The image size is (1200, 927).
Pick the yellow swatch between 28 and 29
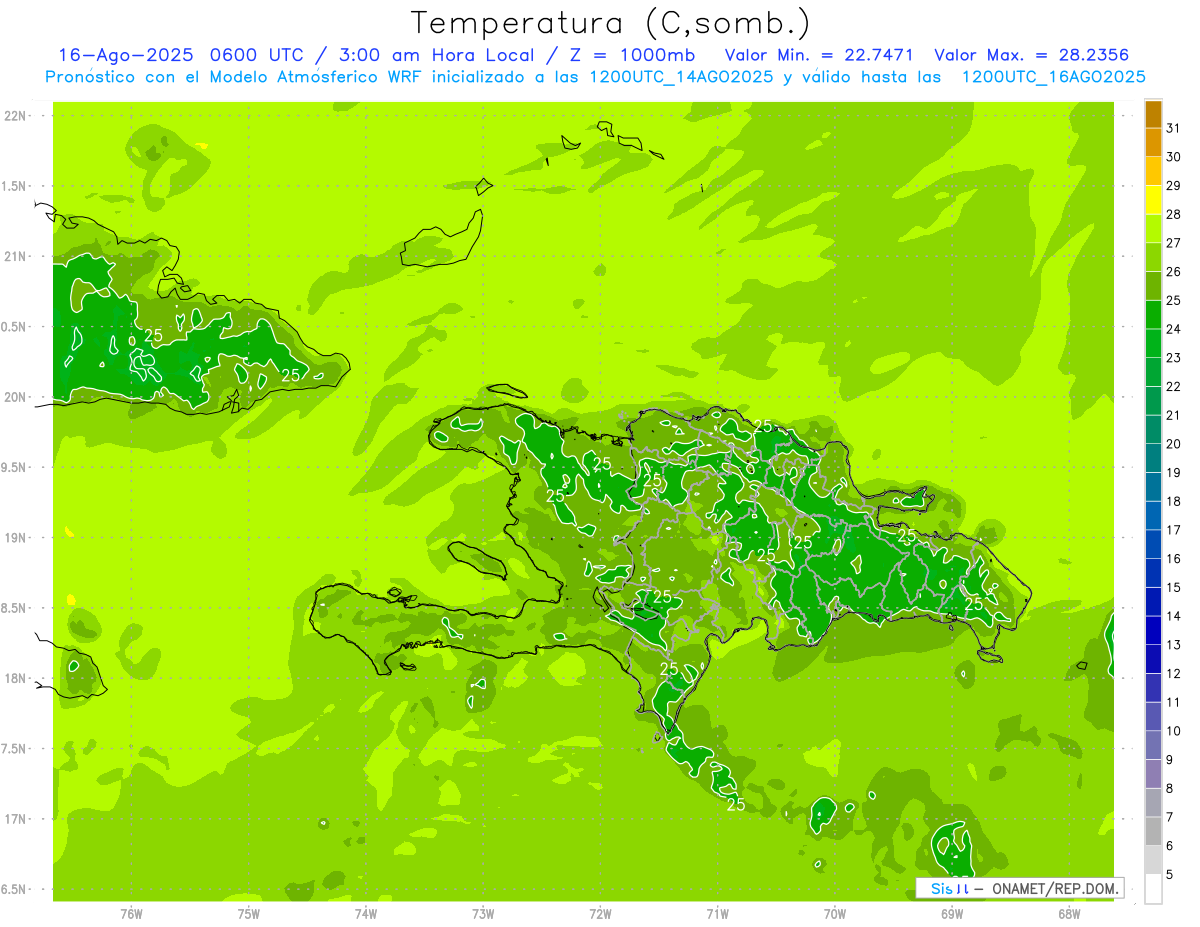coord(1153,200)
